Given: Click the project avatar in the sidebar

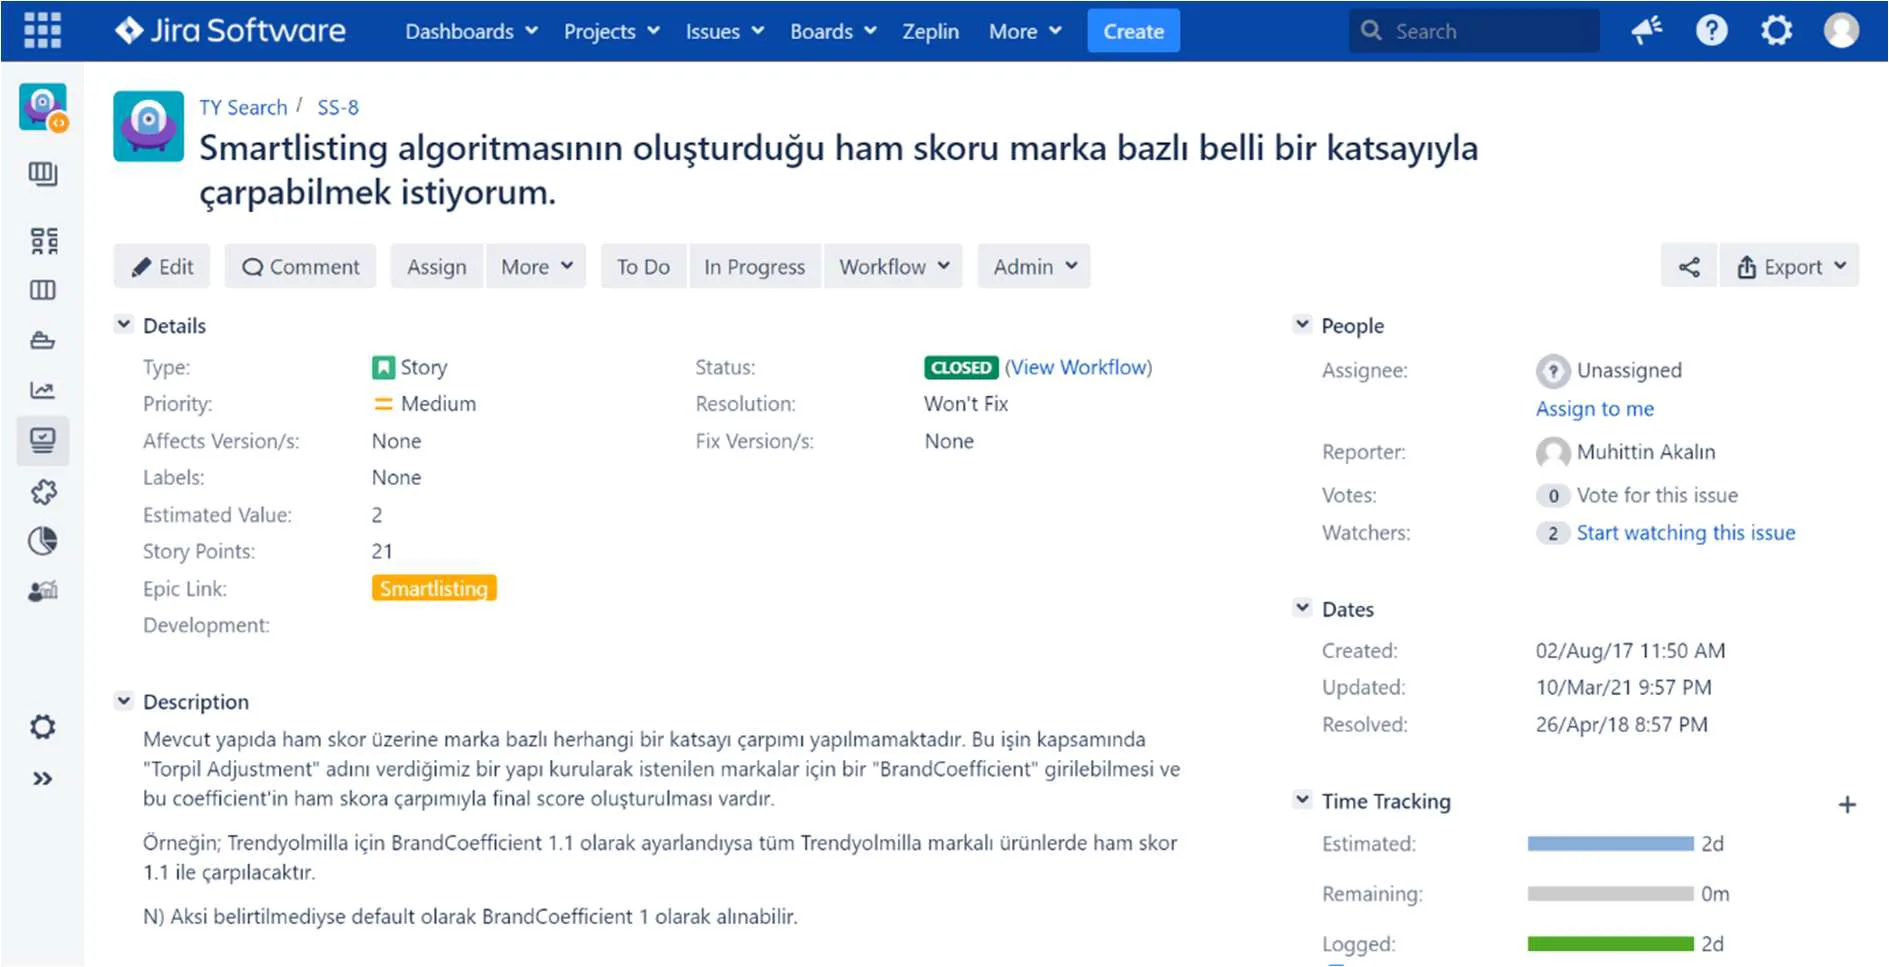Looking at the screenshot, I should tap(43, 107).
